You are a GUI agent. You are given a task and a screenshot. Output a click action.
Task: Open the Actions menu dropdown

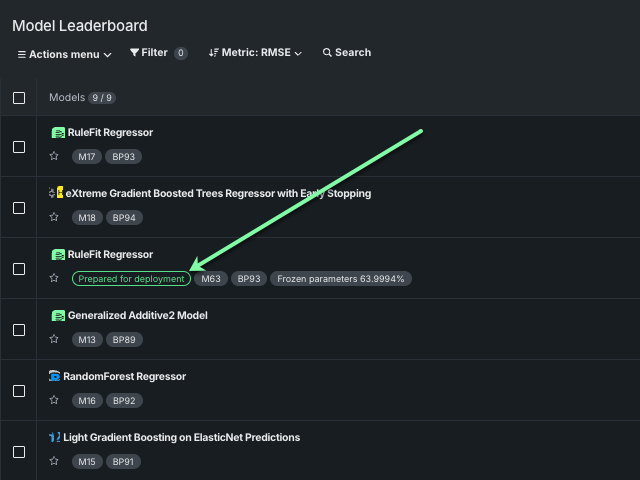[x=63, y=53]
